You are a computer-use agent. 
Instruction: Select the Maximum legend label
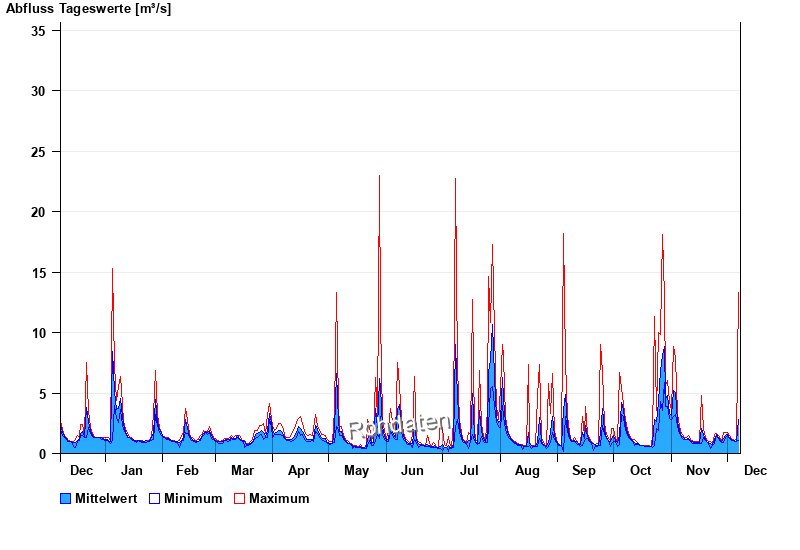tap(279, 498)
